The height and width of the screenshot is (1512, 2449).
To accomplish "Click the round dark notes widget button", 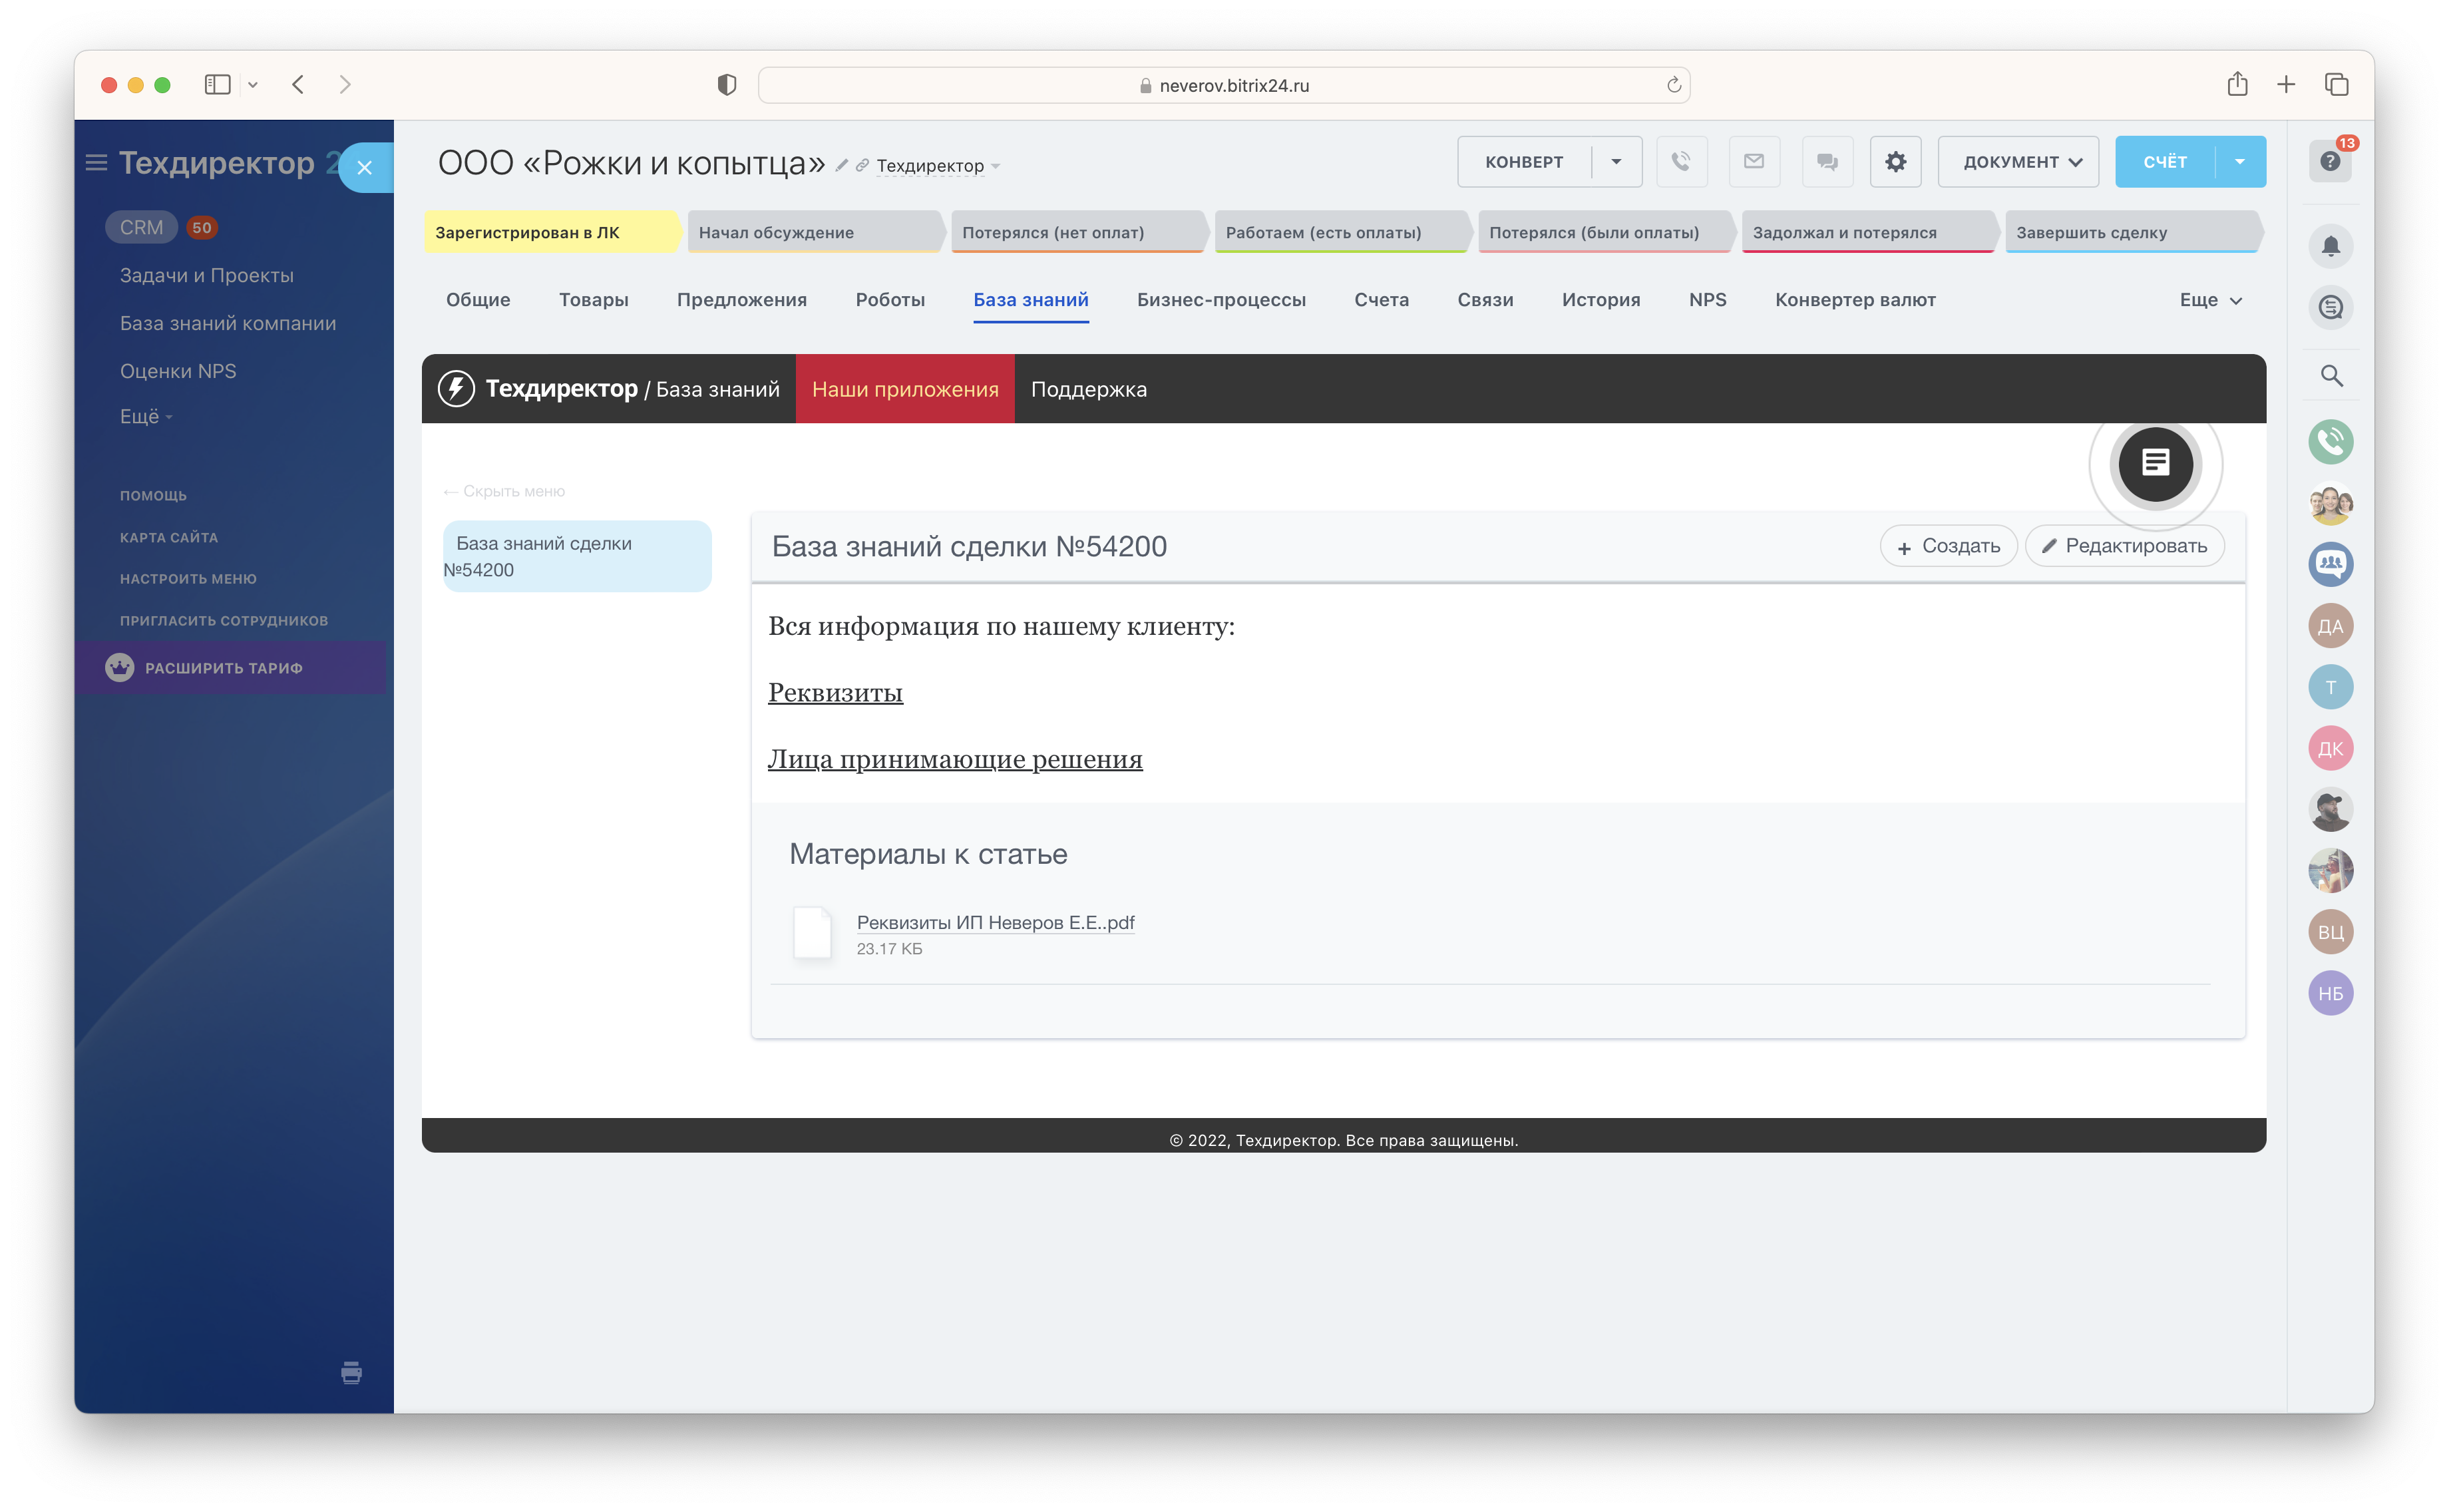I will click(2155, 463).
